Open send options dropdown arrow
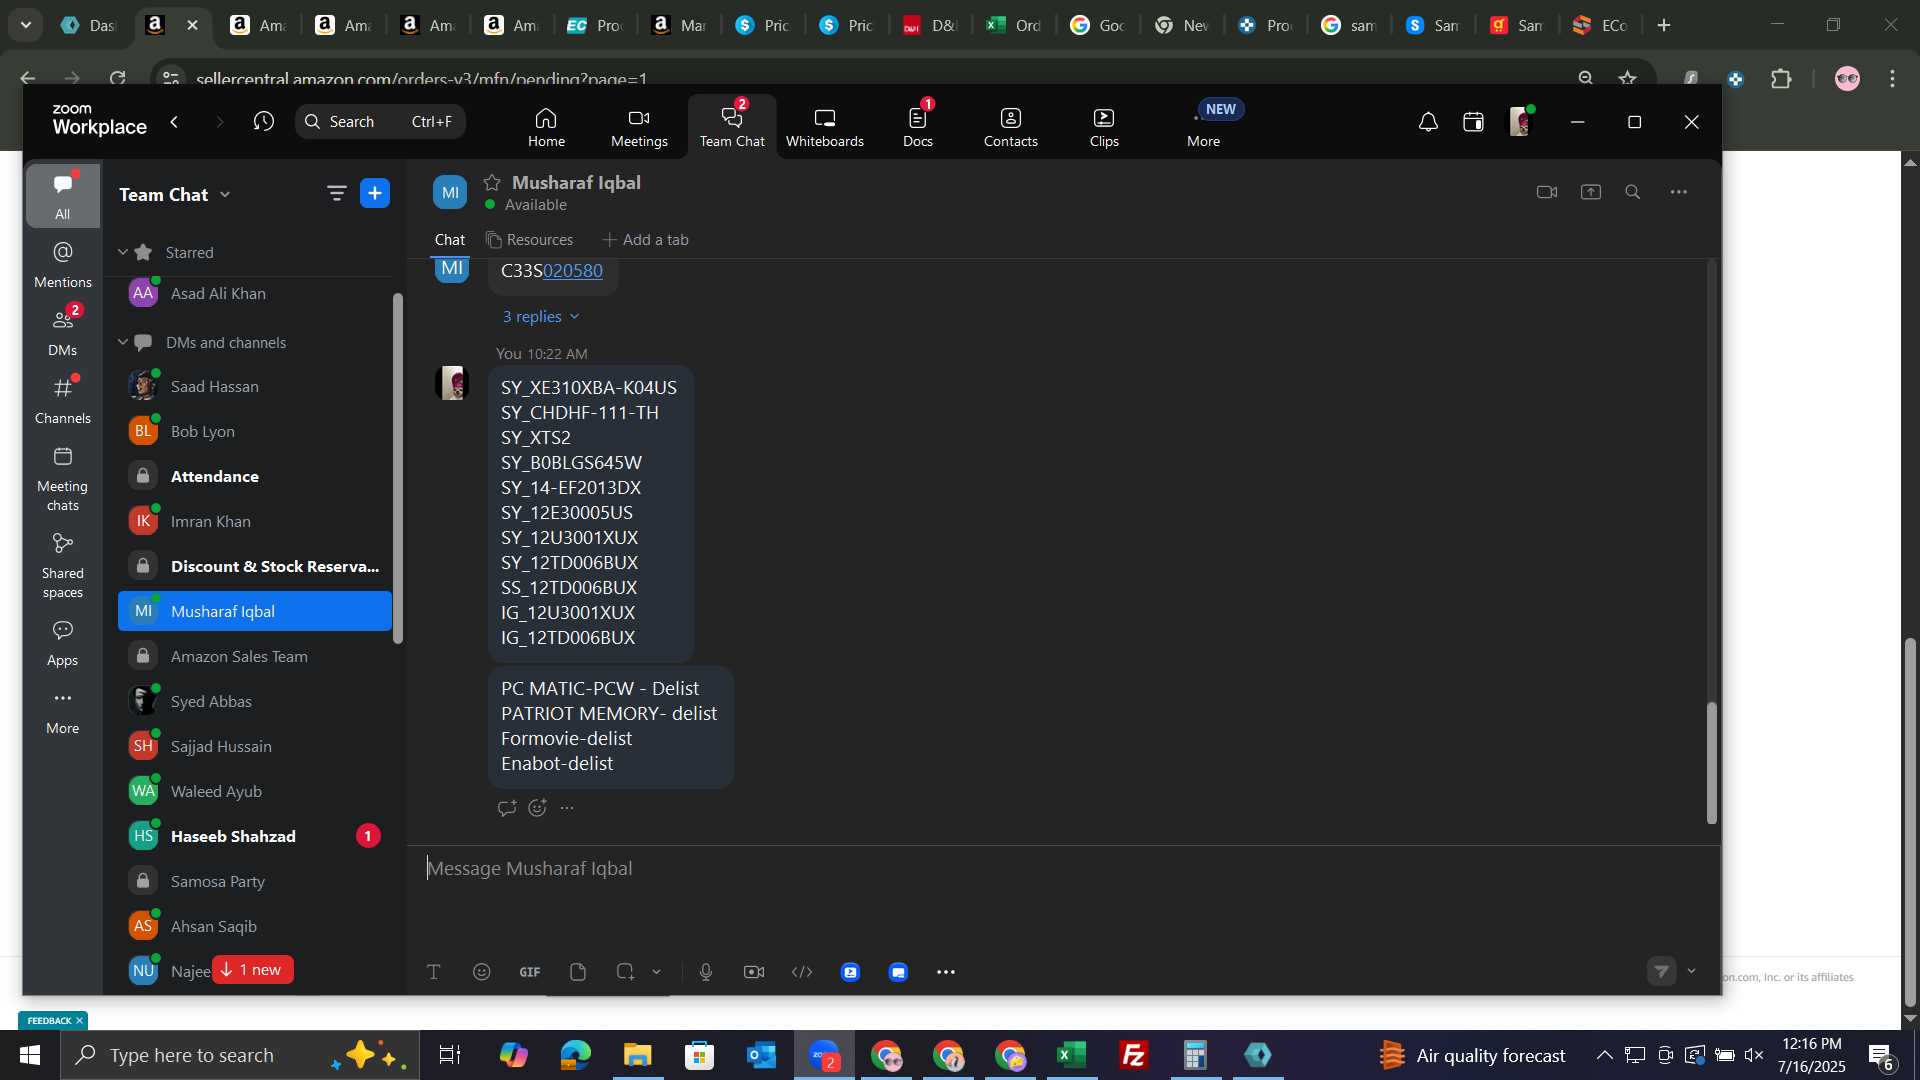Screen dimensions: 1920x1080 point(1691,971)
